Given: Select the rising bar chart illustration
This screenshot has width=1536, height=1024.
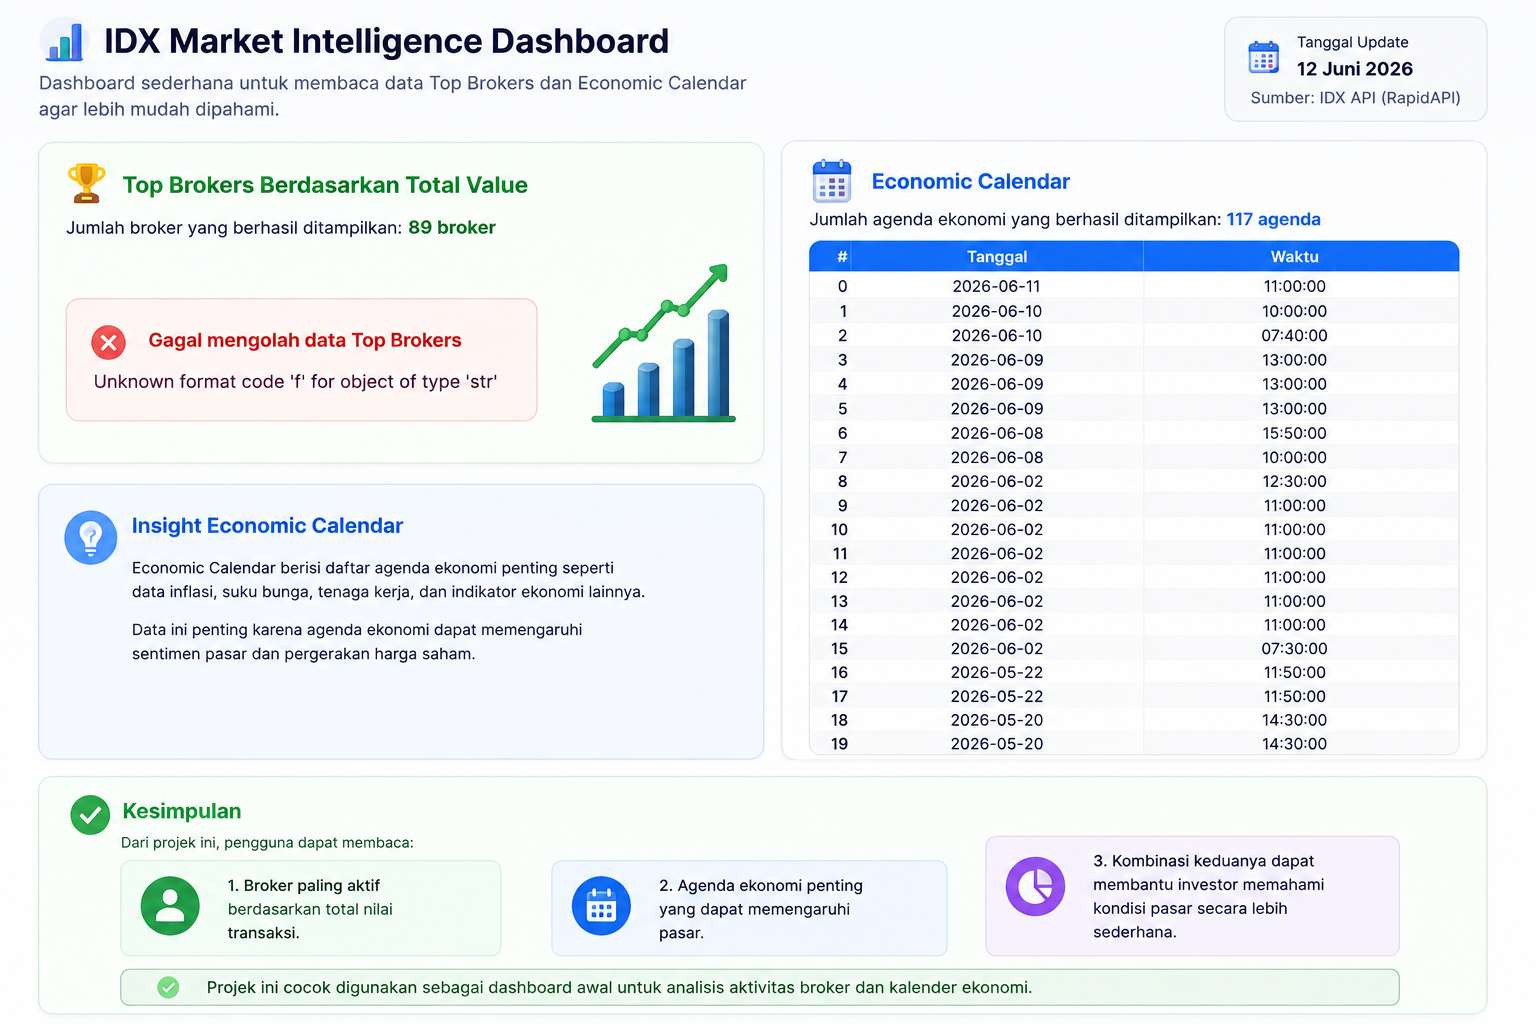Looking at the screenshot, I should coord(664,343).
